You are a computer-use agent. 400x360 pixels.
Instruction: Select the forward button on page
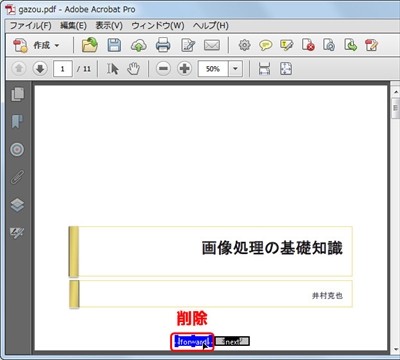tap(192, 342)
